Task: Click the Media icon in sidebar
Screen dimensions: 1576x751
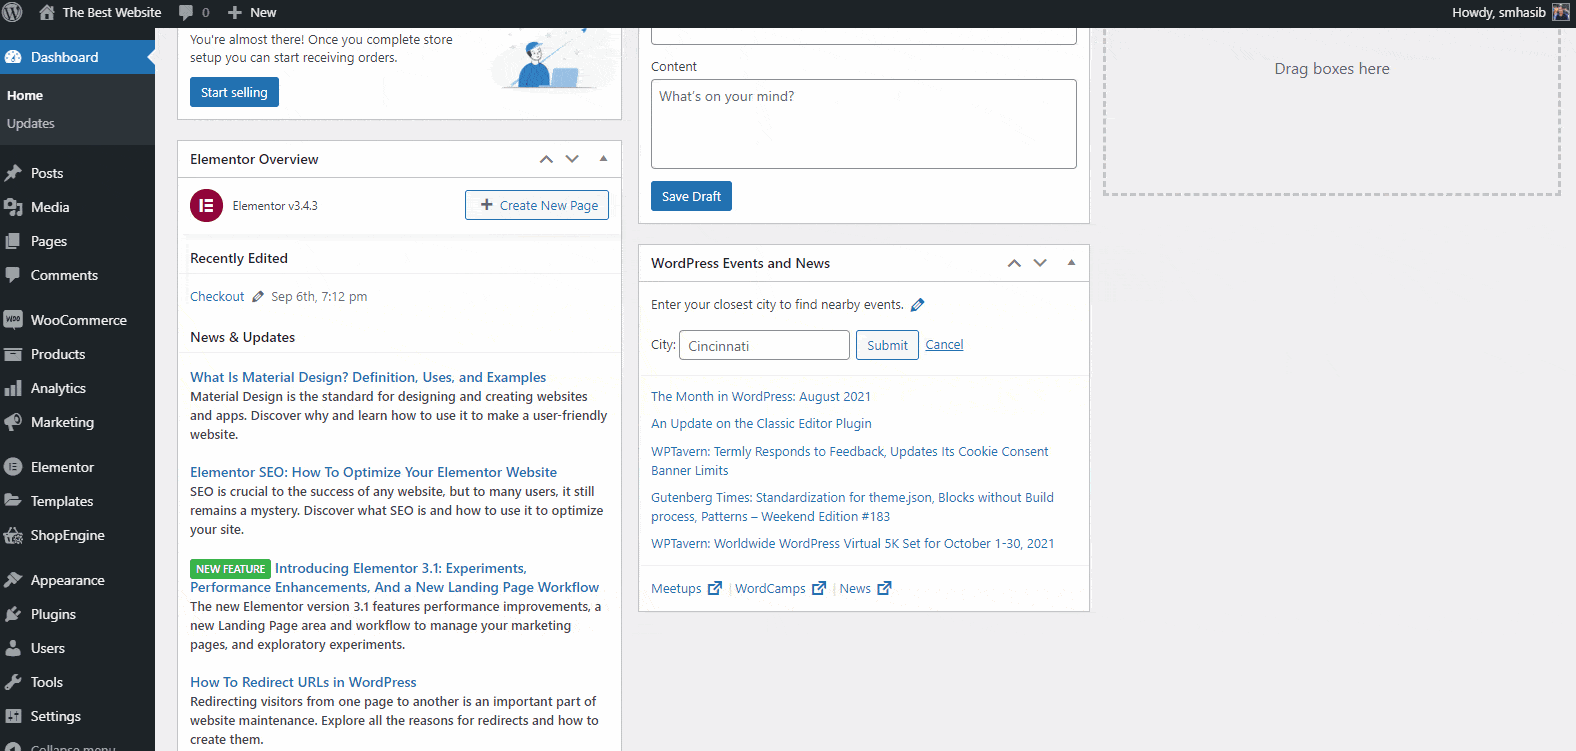Action: 13,207
